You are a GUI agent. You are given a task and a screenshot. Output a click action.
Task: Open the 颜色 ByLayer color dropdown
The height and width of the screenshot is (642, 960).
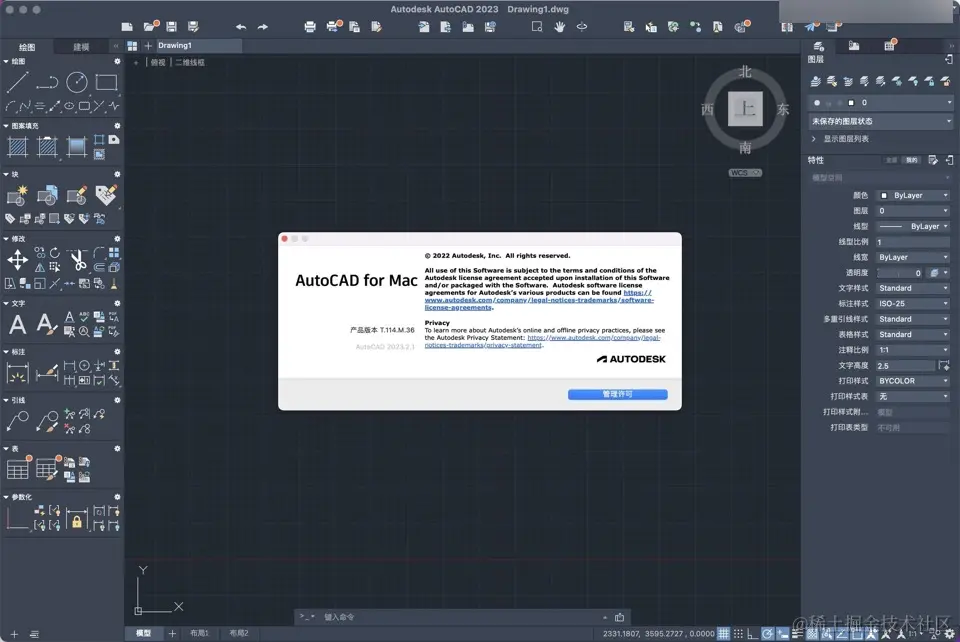click(913, 195)
